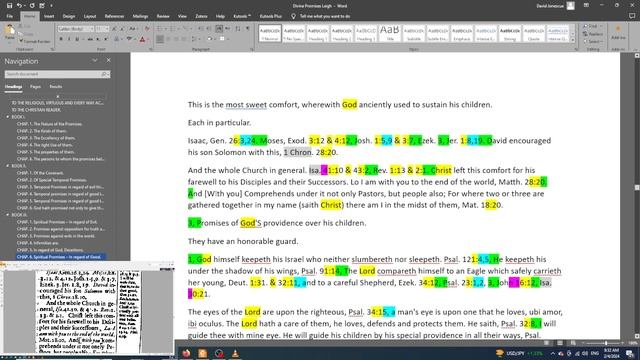Switch to Web Layout view in the status bar
Viewport: 640px width, 360px height.
click(x=573, y=343)
